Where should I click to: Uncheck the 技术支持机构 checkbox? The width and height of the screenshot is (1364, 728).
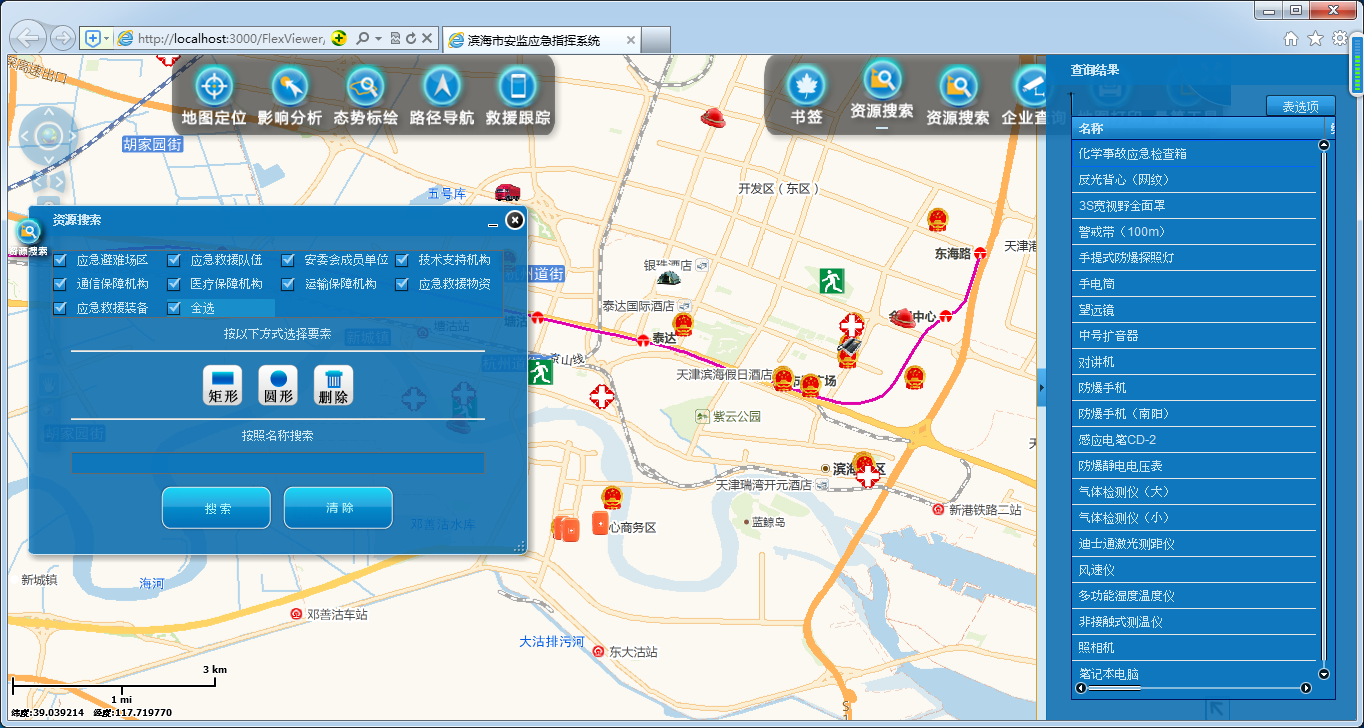401,260
